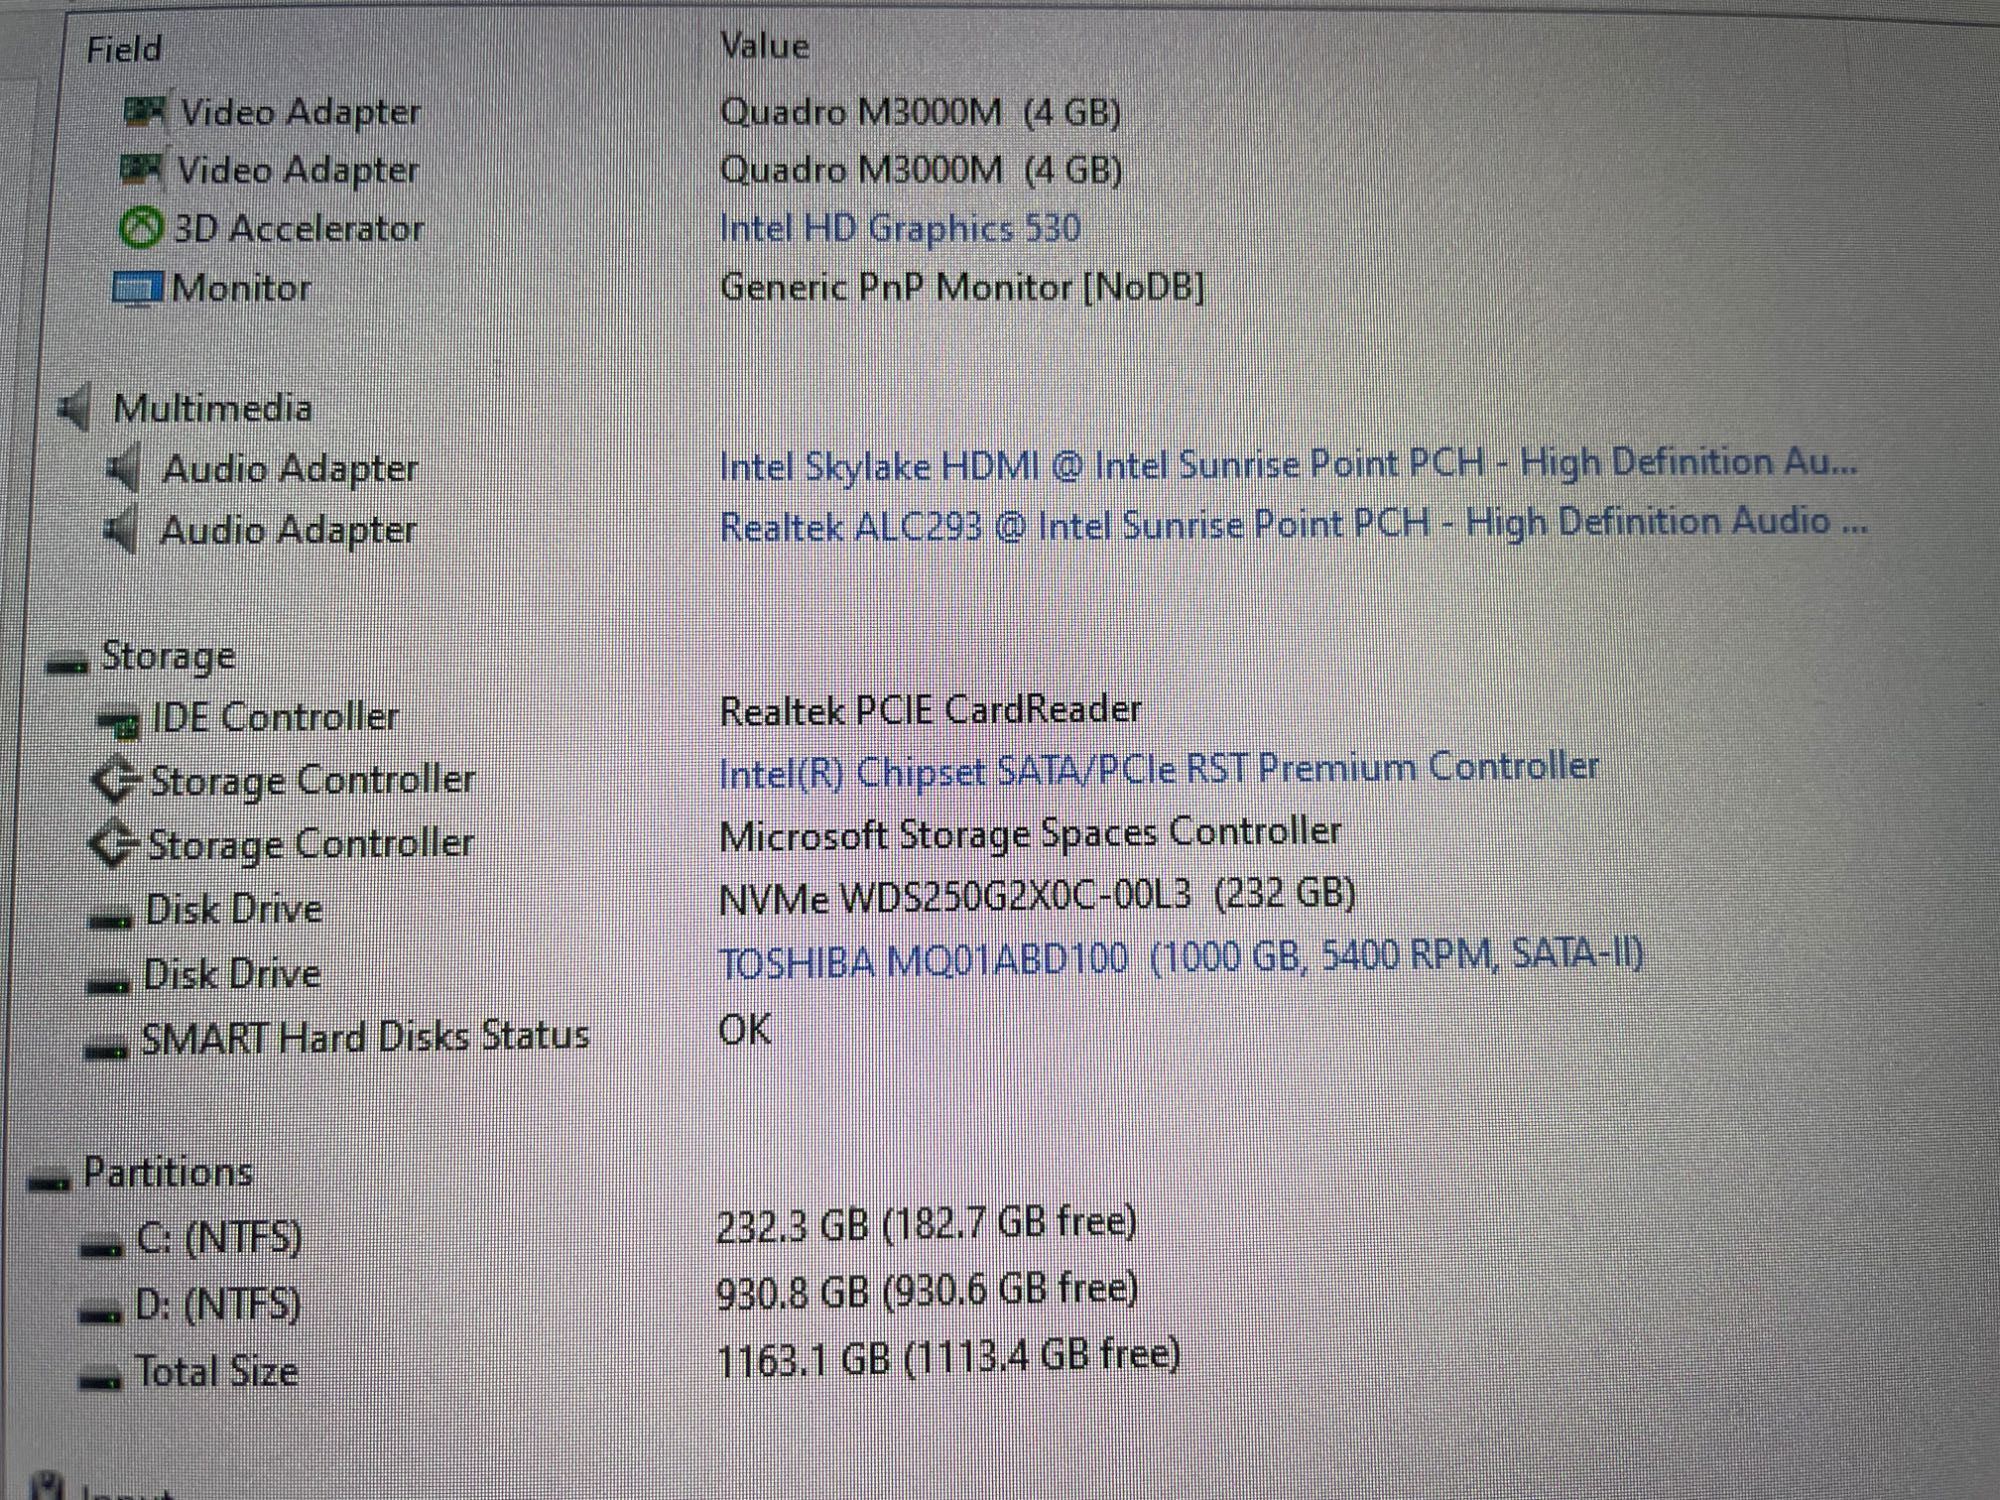
Task: Select the 3D Accelerator label
Action: coord(299,229)
